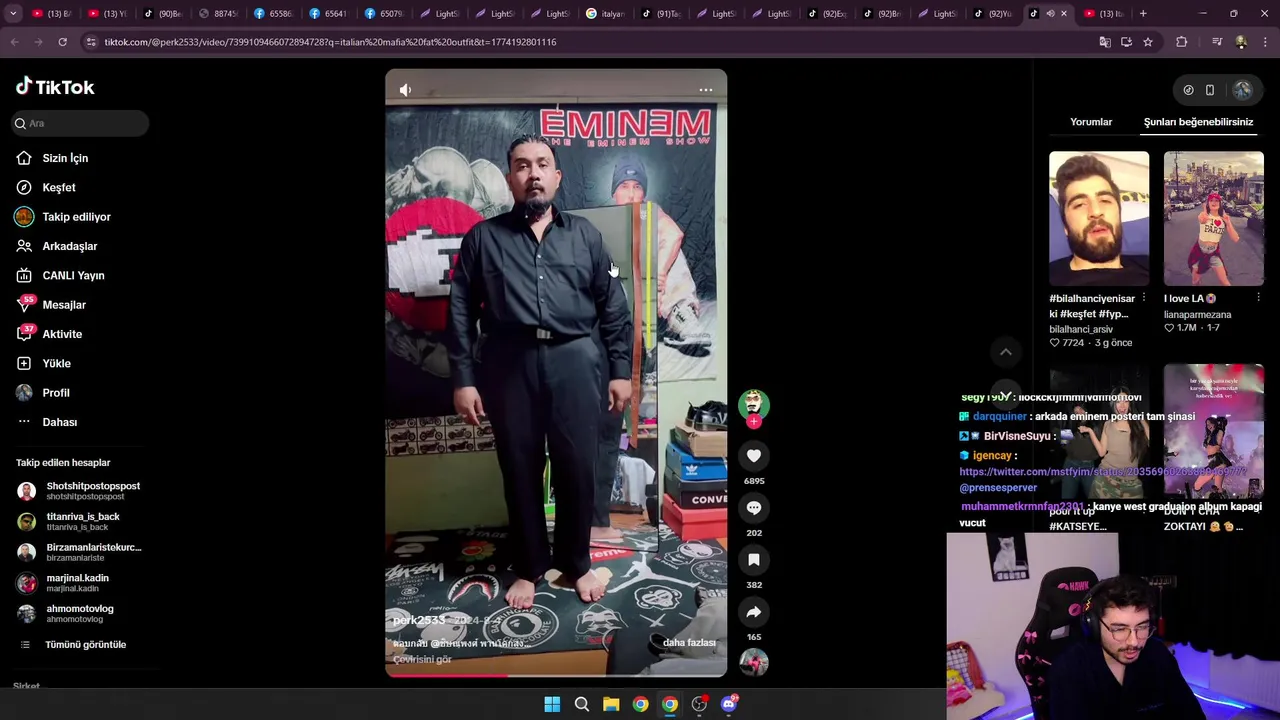Viewport: 1280px width, 720px height.
Task: Click perk2533 username on video
Action: [419, 621]
